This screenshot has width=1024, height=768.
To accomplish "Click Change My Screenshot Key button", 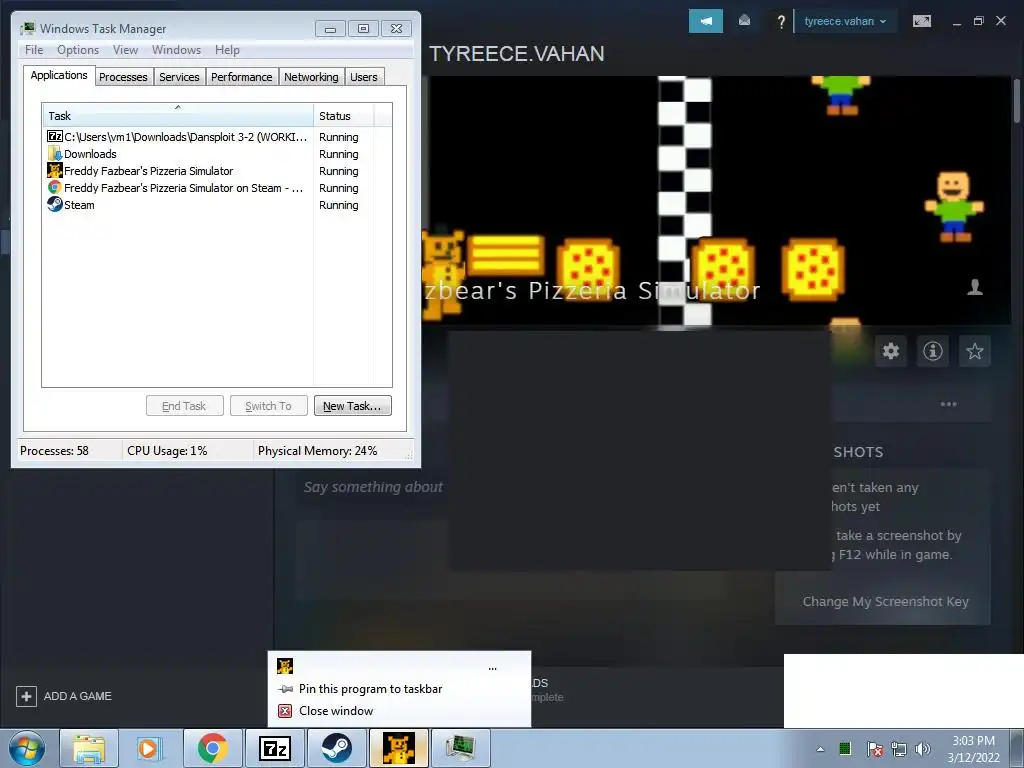I will 885,601.
